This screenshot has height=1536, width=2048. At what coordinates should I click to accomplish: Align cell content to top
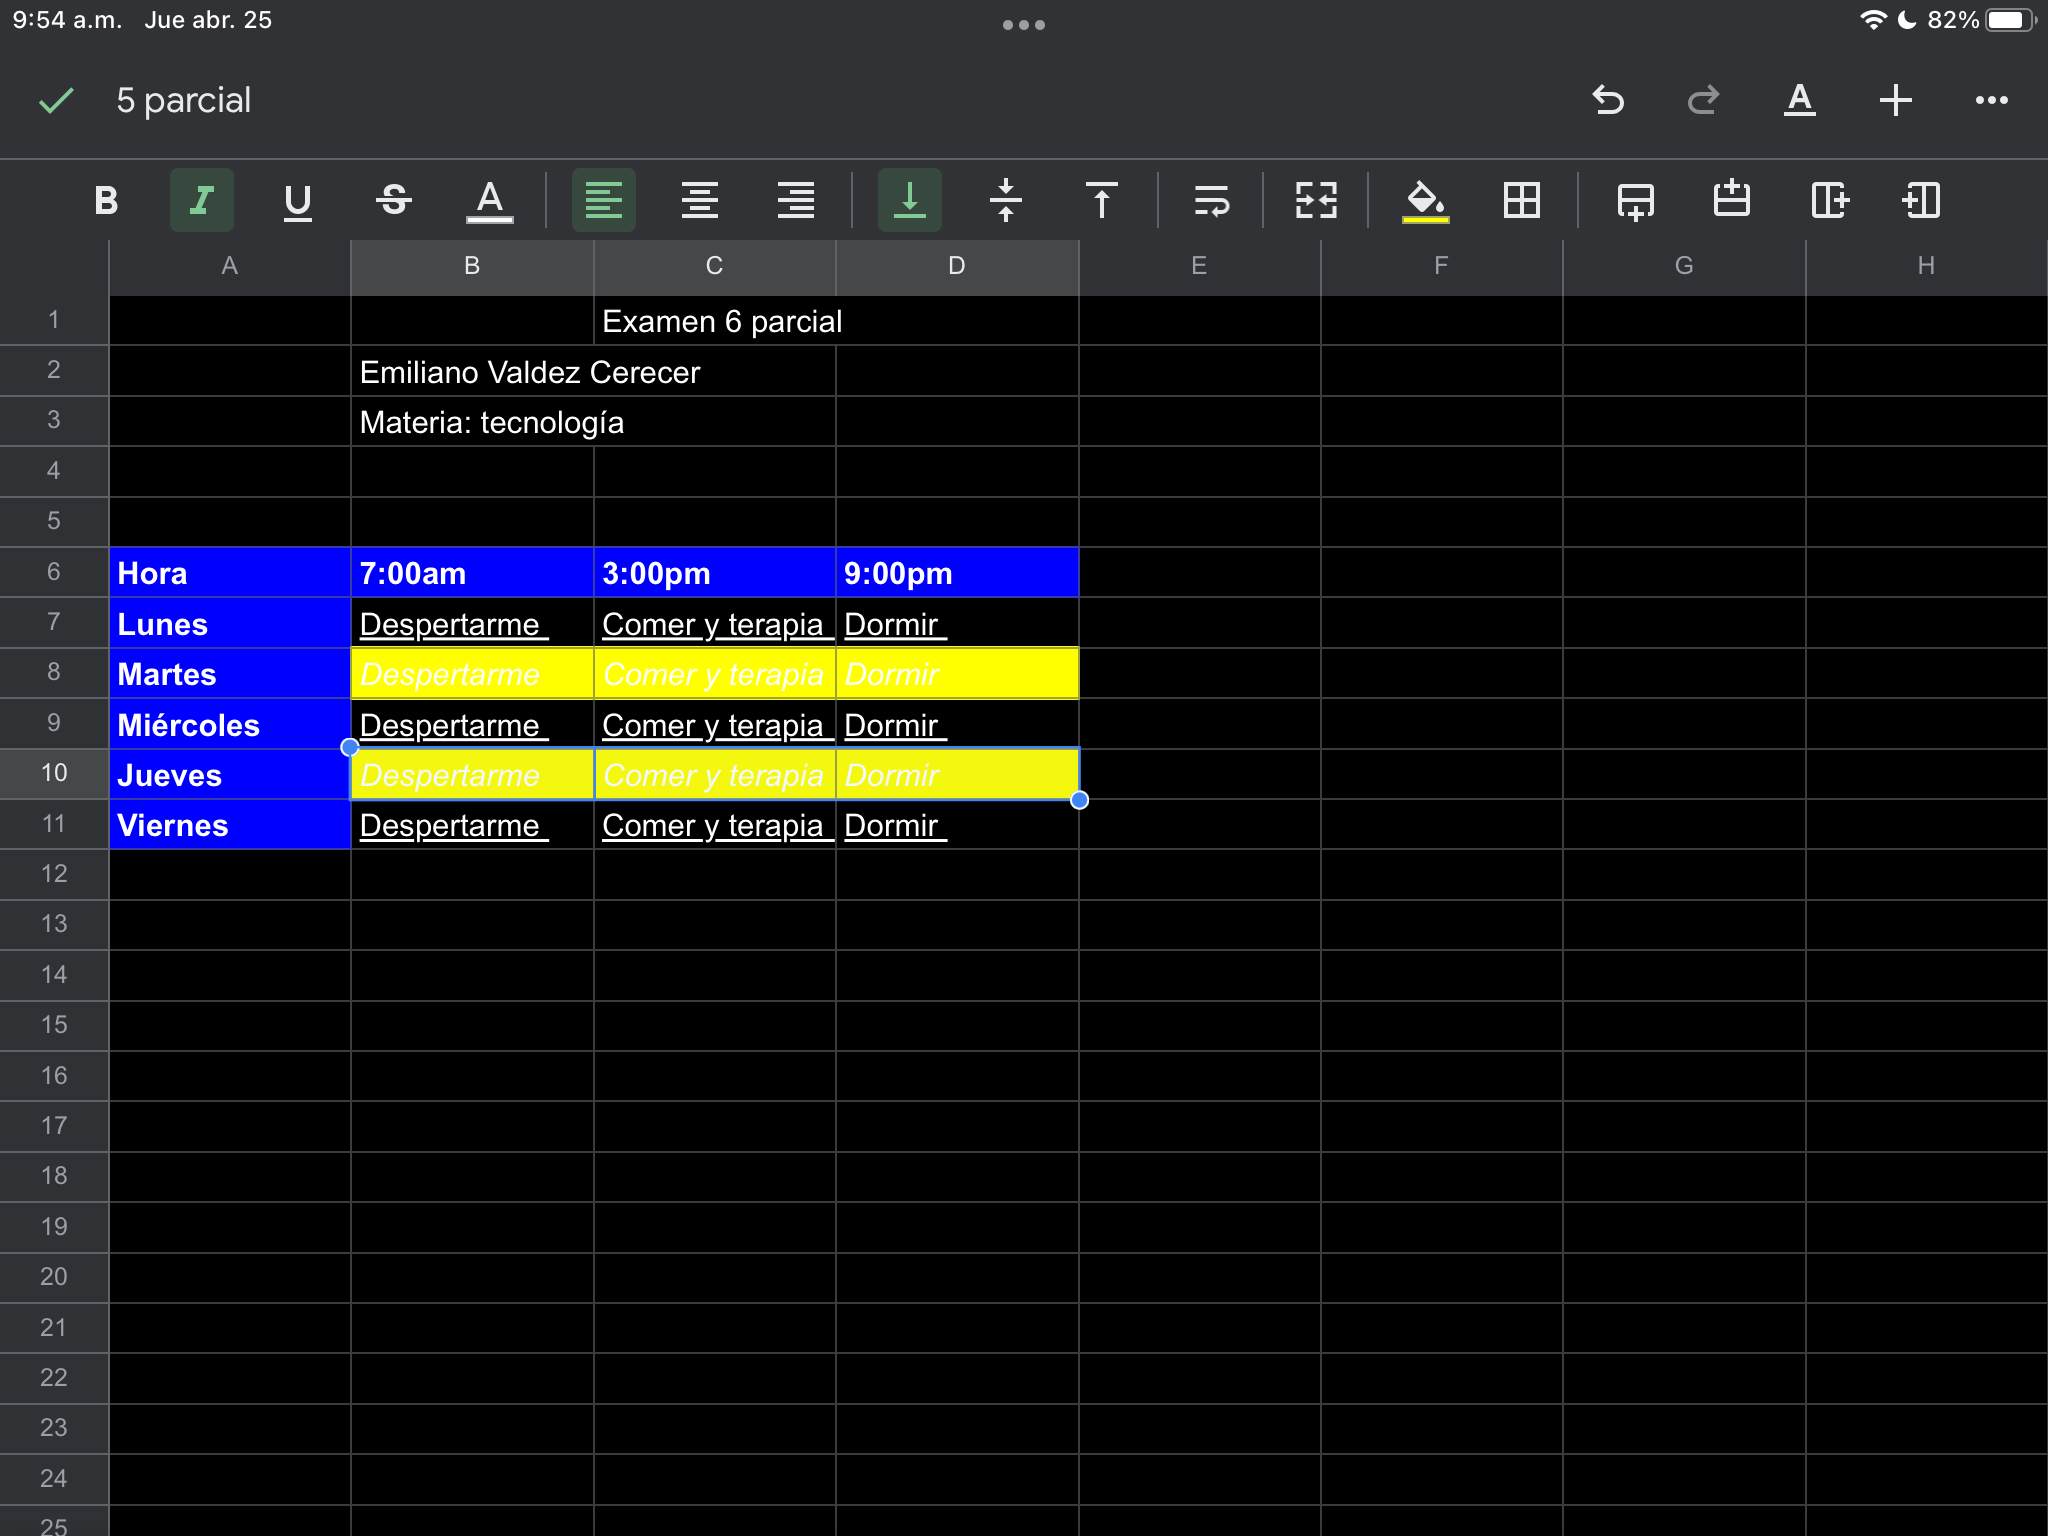click(x=1101, y=200)
